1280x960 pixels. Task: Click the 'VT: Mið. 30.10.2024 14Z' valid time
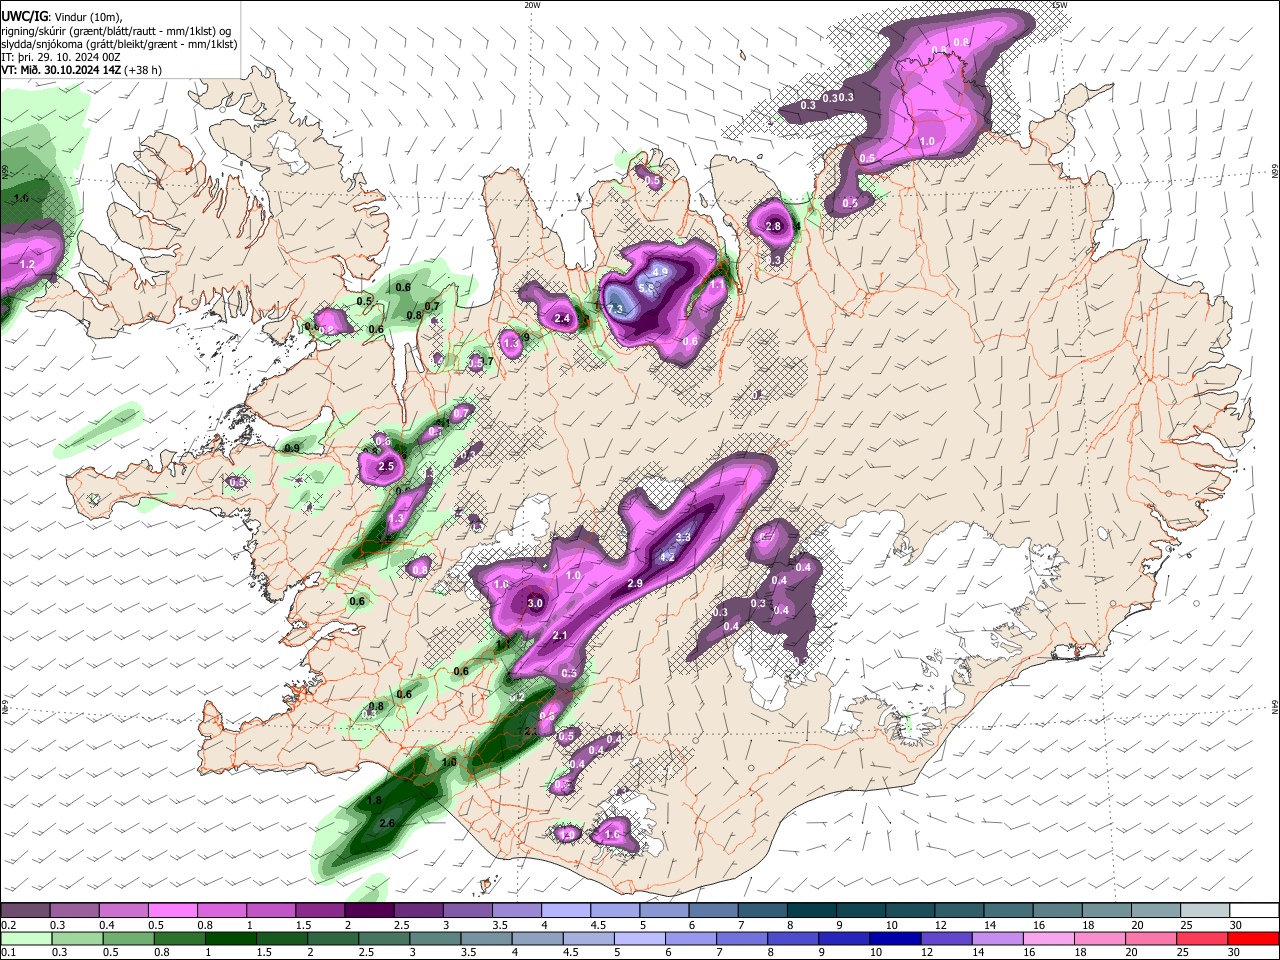(62, 70)
